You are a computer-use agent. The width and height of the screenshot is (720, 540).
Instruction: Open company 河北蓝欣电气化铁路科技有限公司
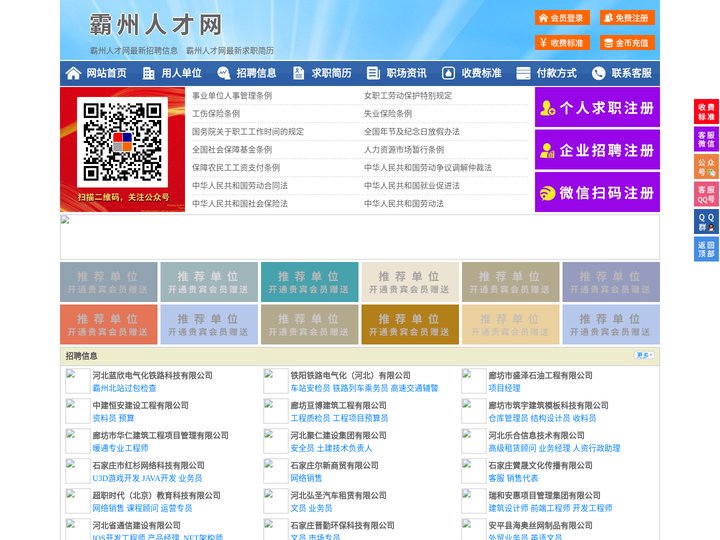pos(152,375)
